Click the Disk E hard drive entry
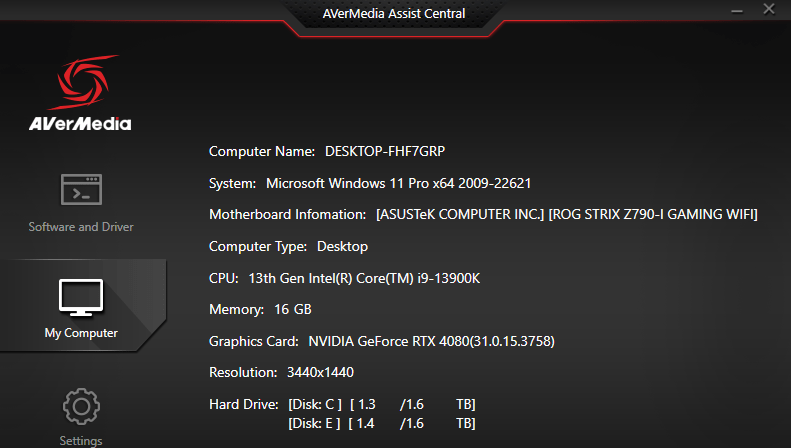791x448 pixels. point(382,423)
